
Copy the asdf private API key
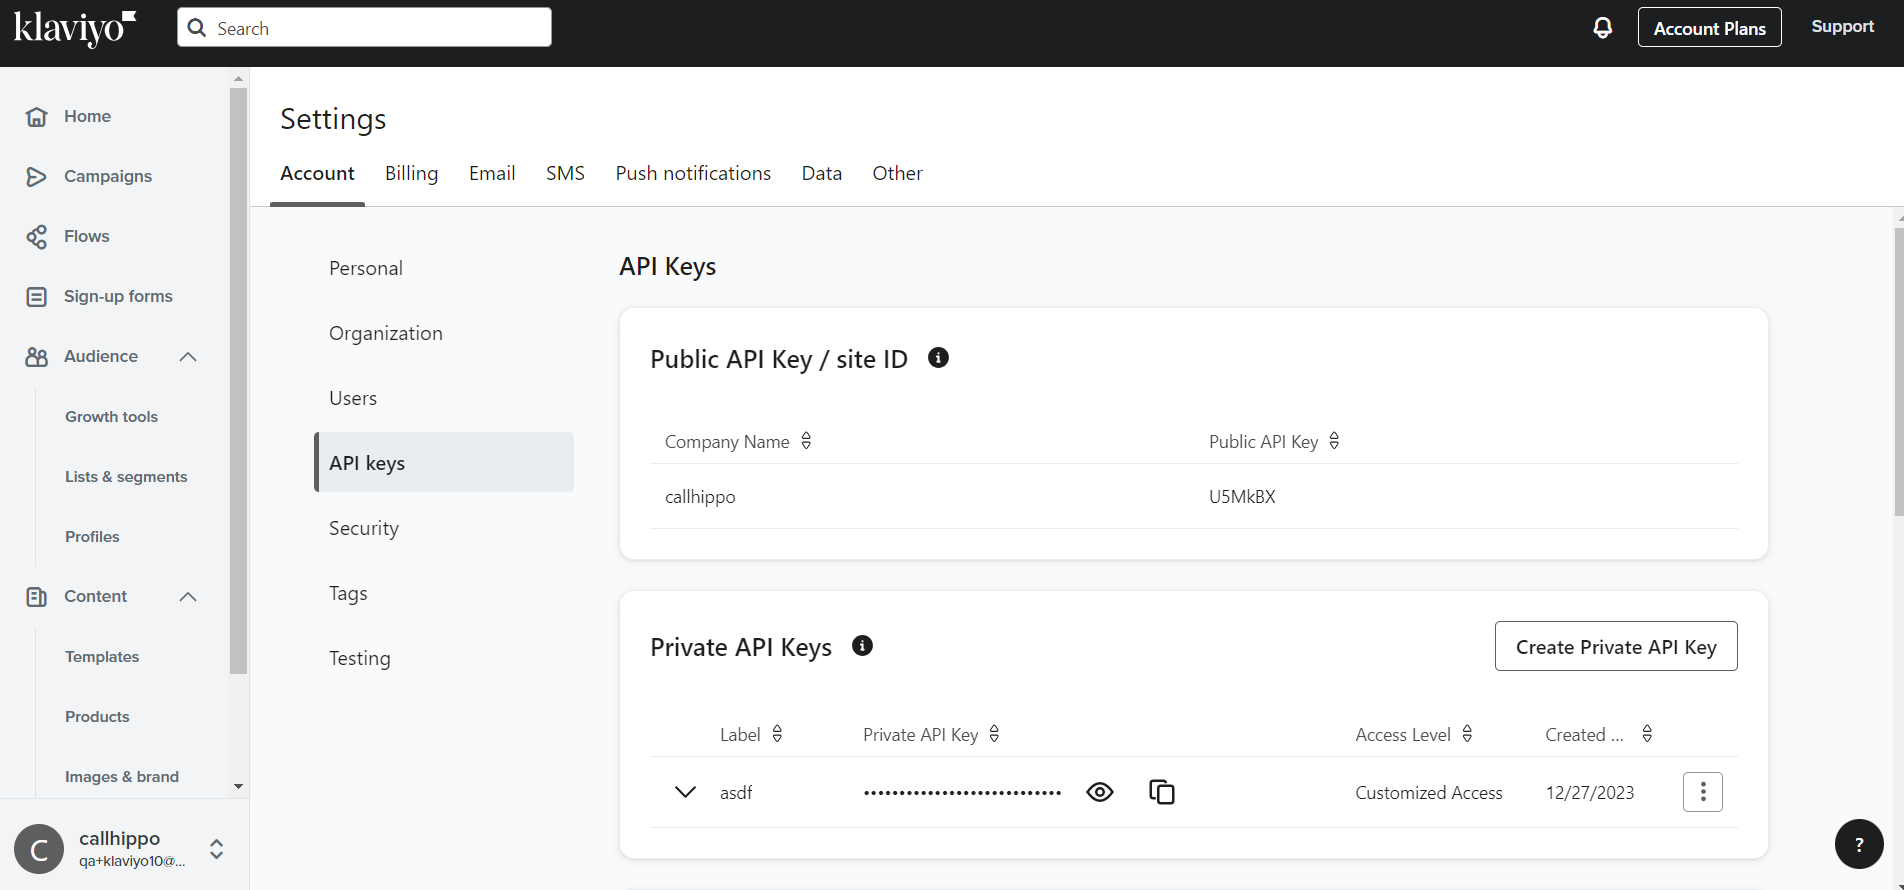tap(1161, 792)
